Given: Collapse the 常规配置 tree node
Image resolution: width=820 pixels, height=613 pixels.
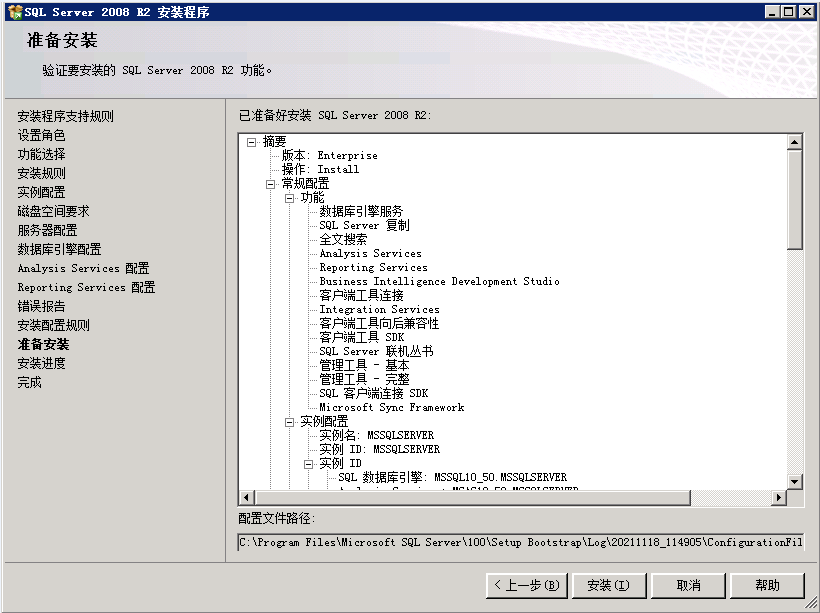Looking at the screenshot, I should click(271, 184).
